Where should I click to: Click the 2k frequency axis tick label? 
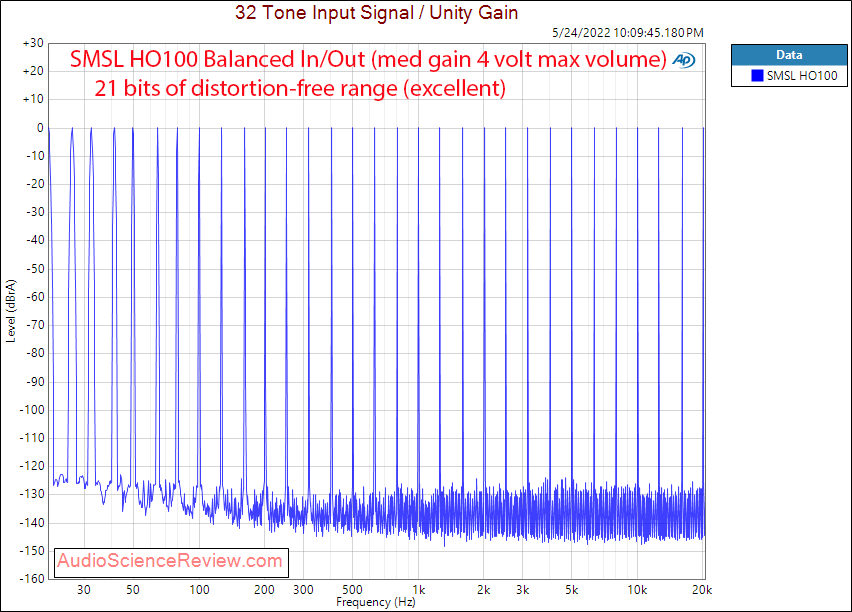[484, 590]
